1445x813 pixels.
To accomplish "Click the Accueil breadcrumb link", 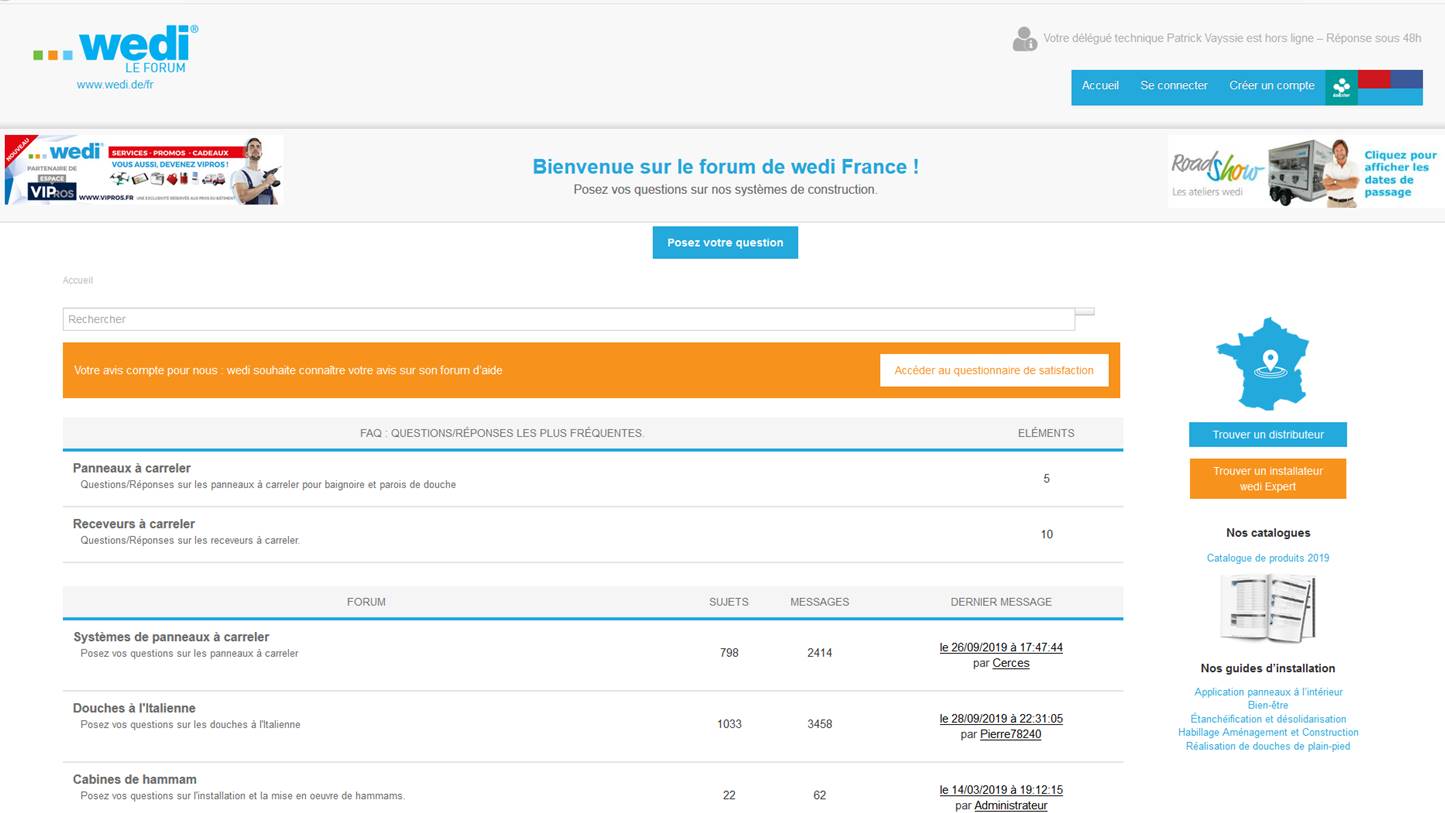I will click(x=78, y=281).
